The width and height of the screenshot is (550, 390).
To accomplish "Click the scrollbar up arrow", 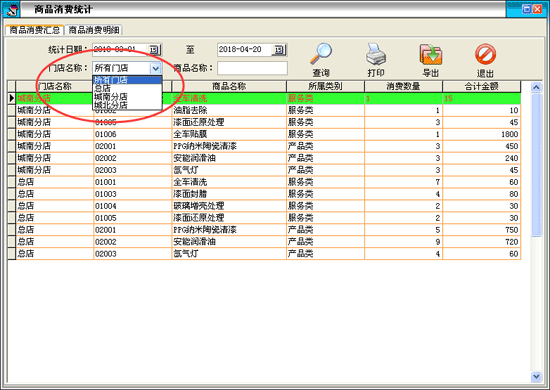I will point(536,87).
